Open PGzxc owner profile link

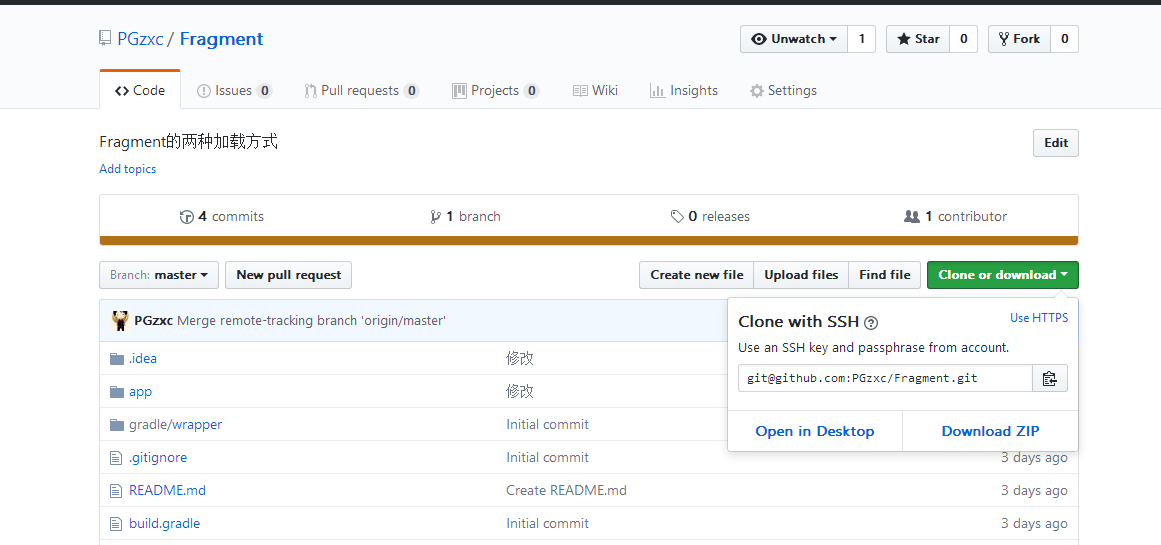[x=140, y=39]
